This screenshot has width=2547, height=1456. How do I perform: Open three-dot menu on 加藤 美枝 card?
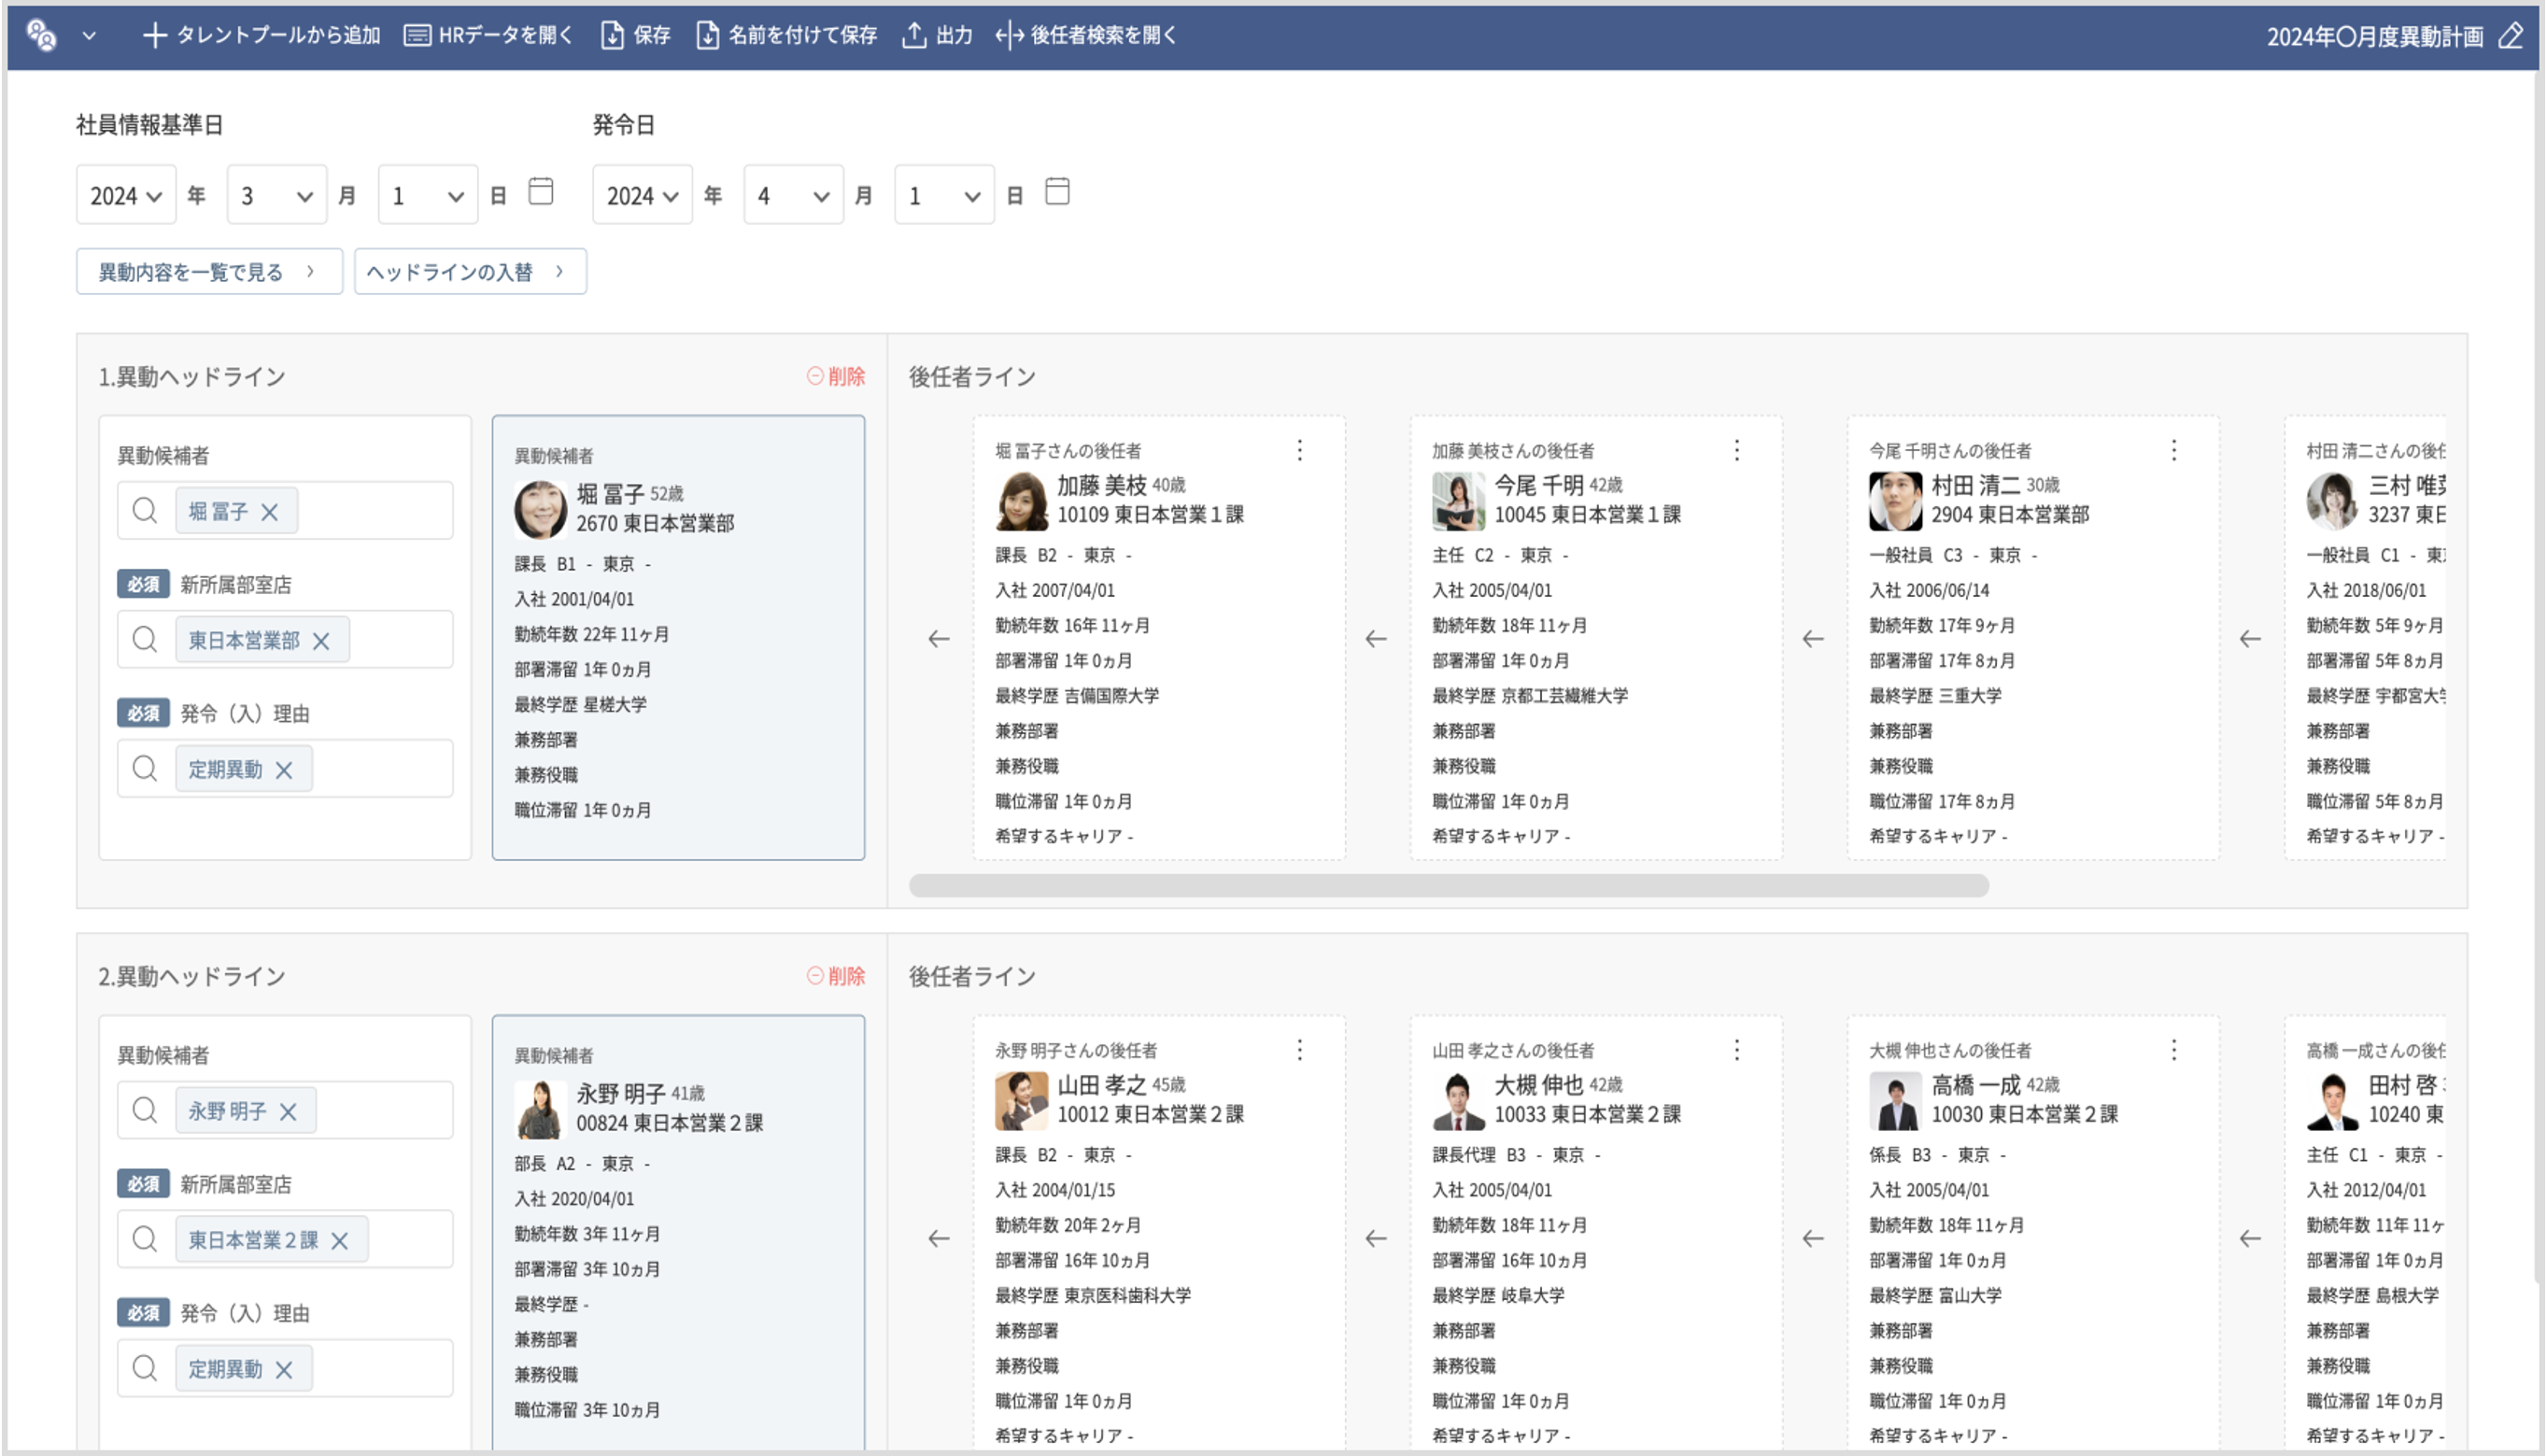tap(1300, 450)
